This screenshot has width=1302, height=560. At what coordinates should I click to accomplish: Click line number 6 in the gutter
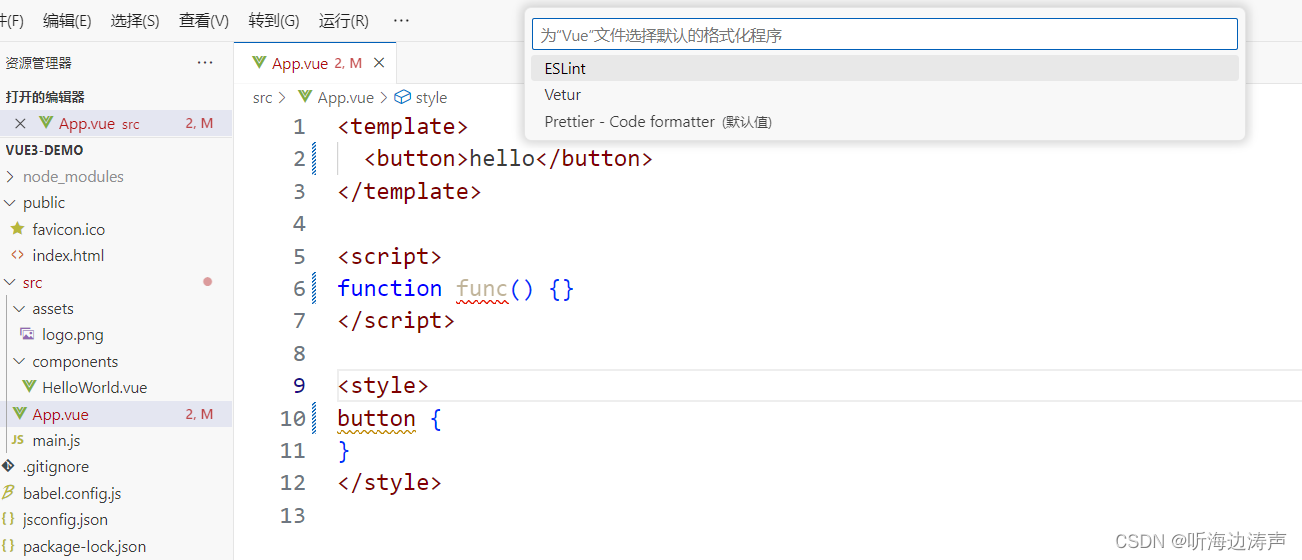point(299,289)
